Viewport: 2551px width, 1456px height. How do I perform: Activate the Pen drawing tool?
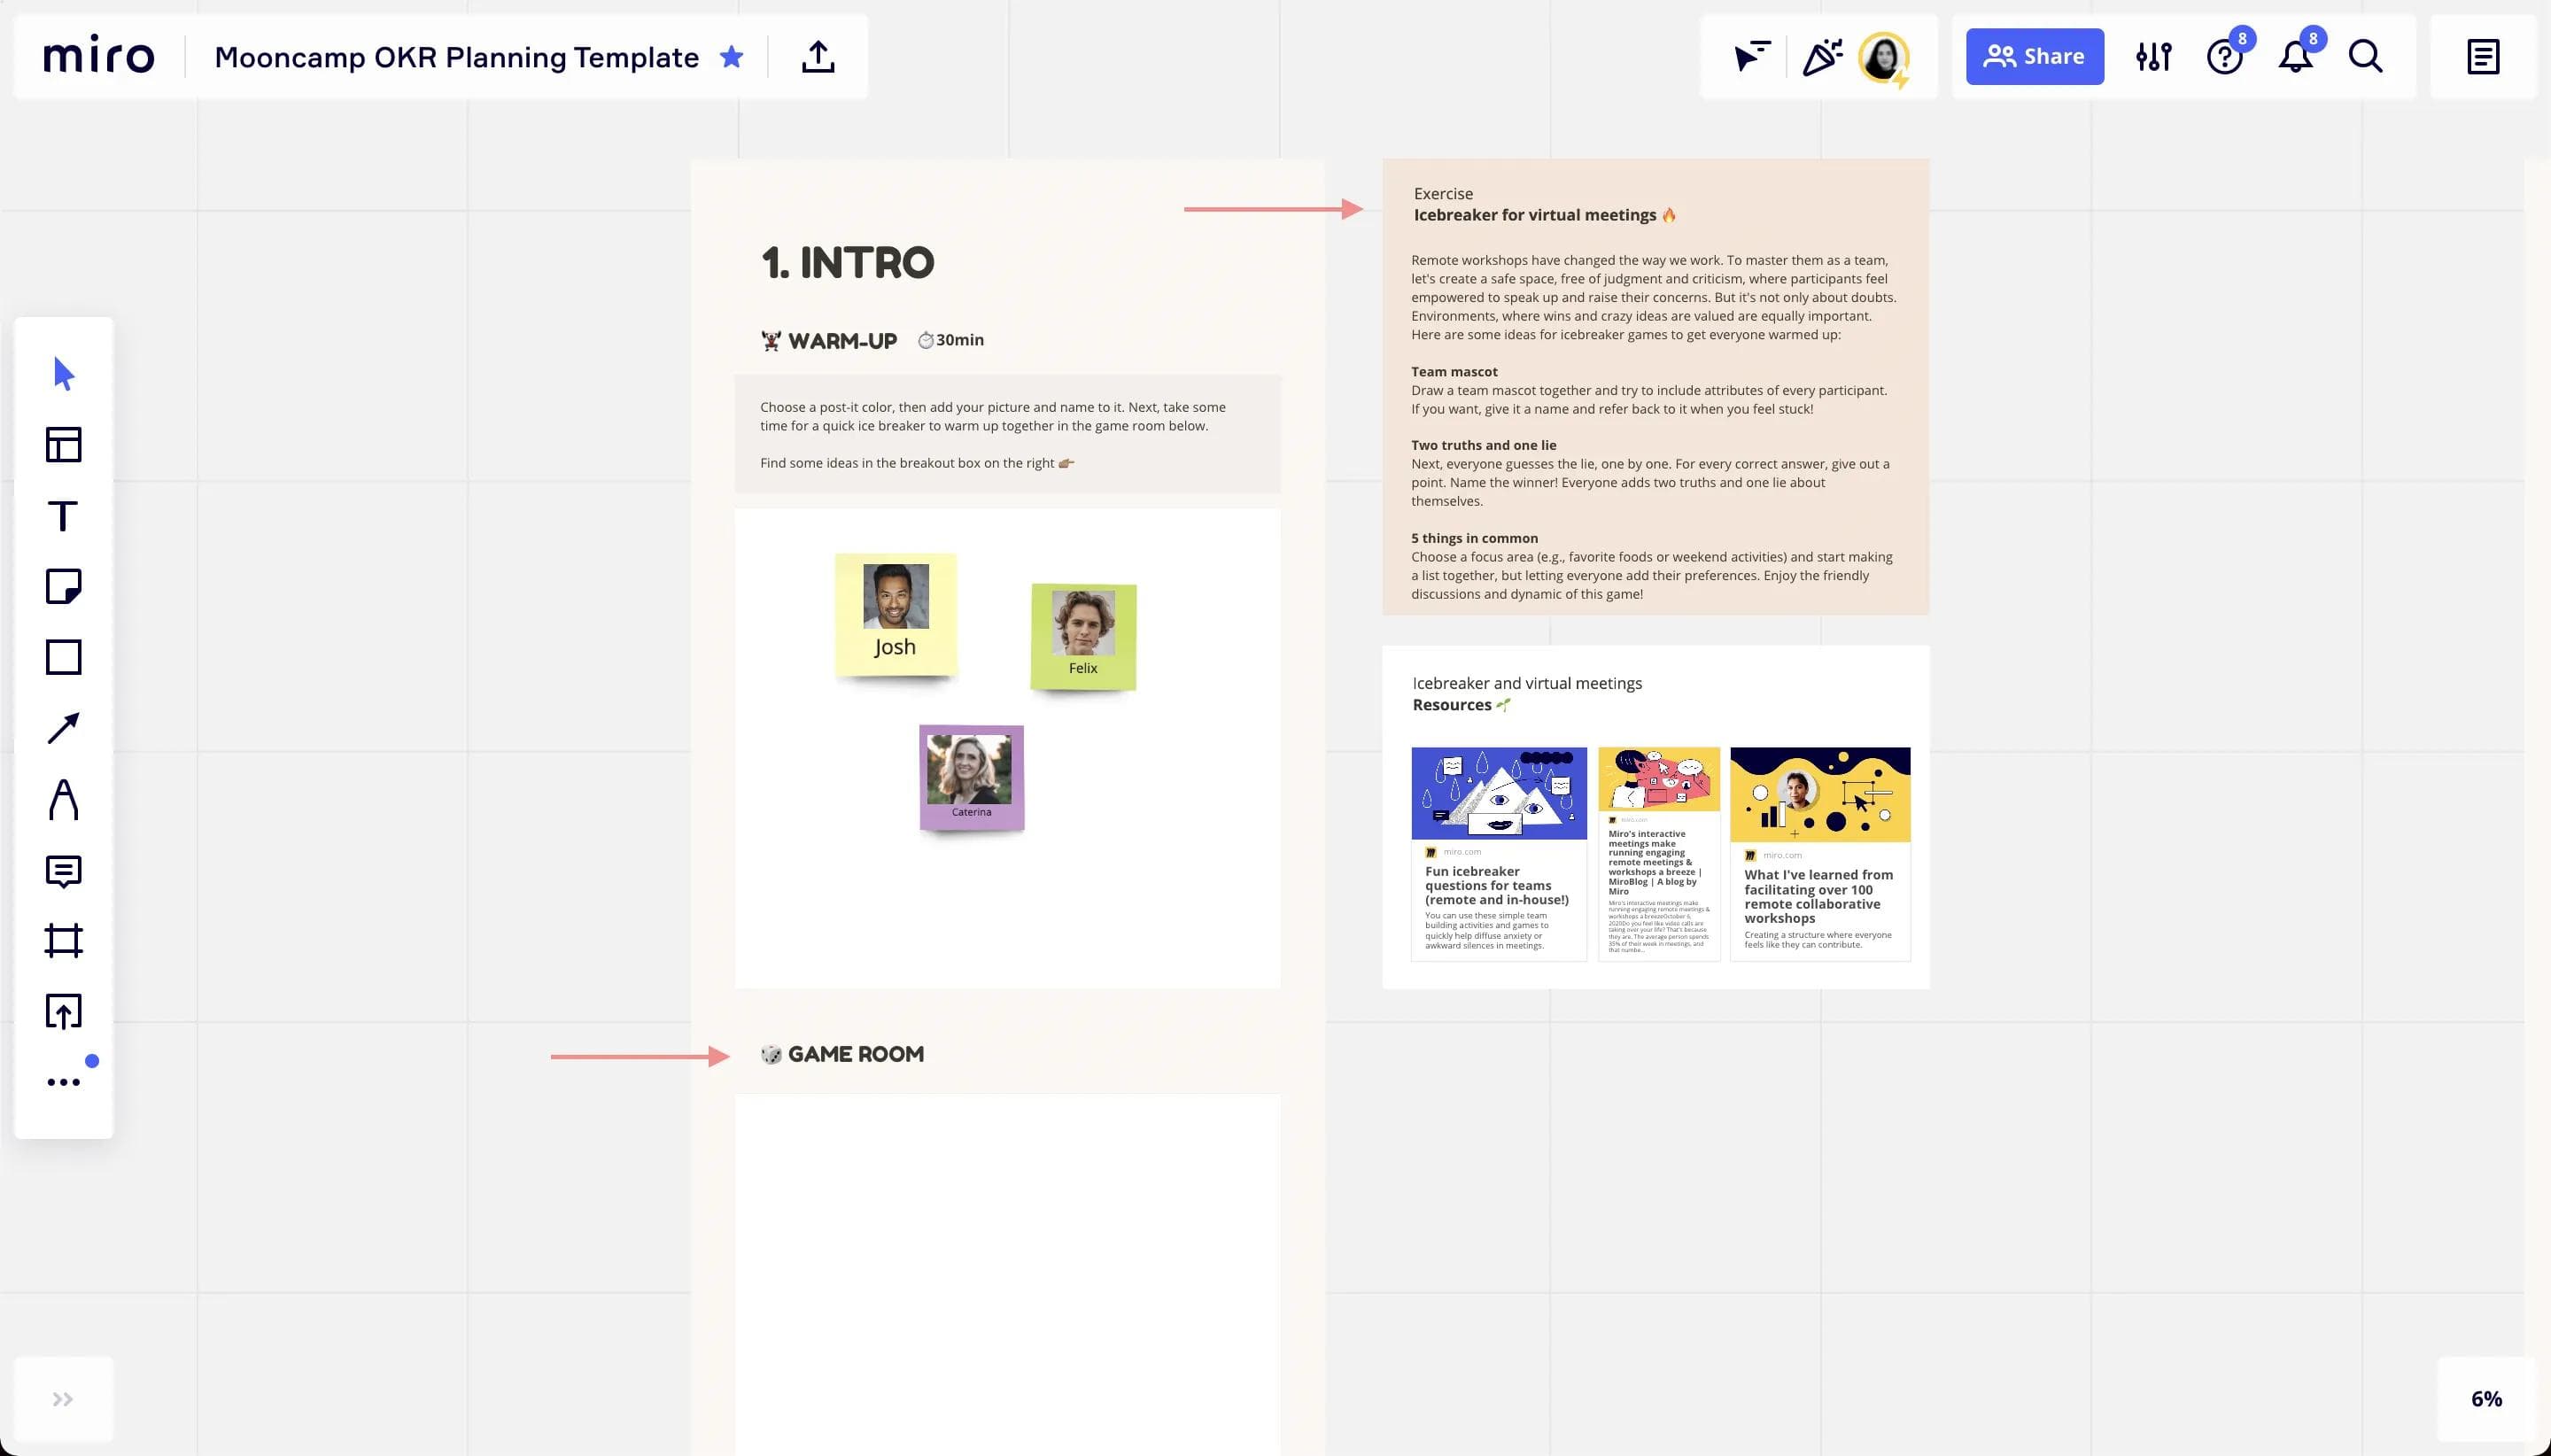click(63, 800)
